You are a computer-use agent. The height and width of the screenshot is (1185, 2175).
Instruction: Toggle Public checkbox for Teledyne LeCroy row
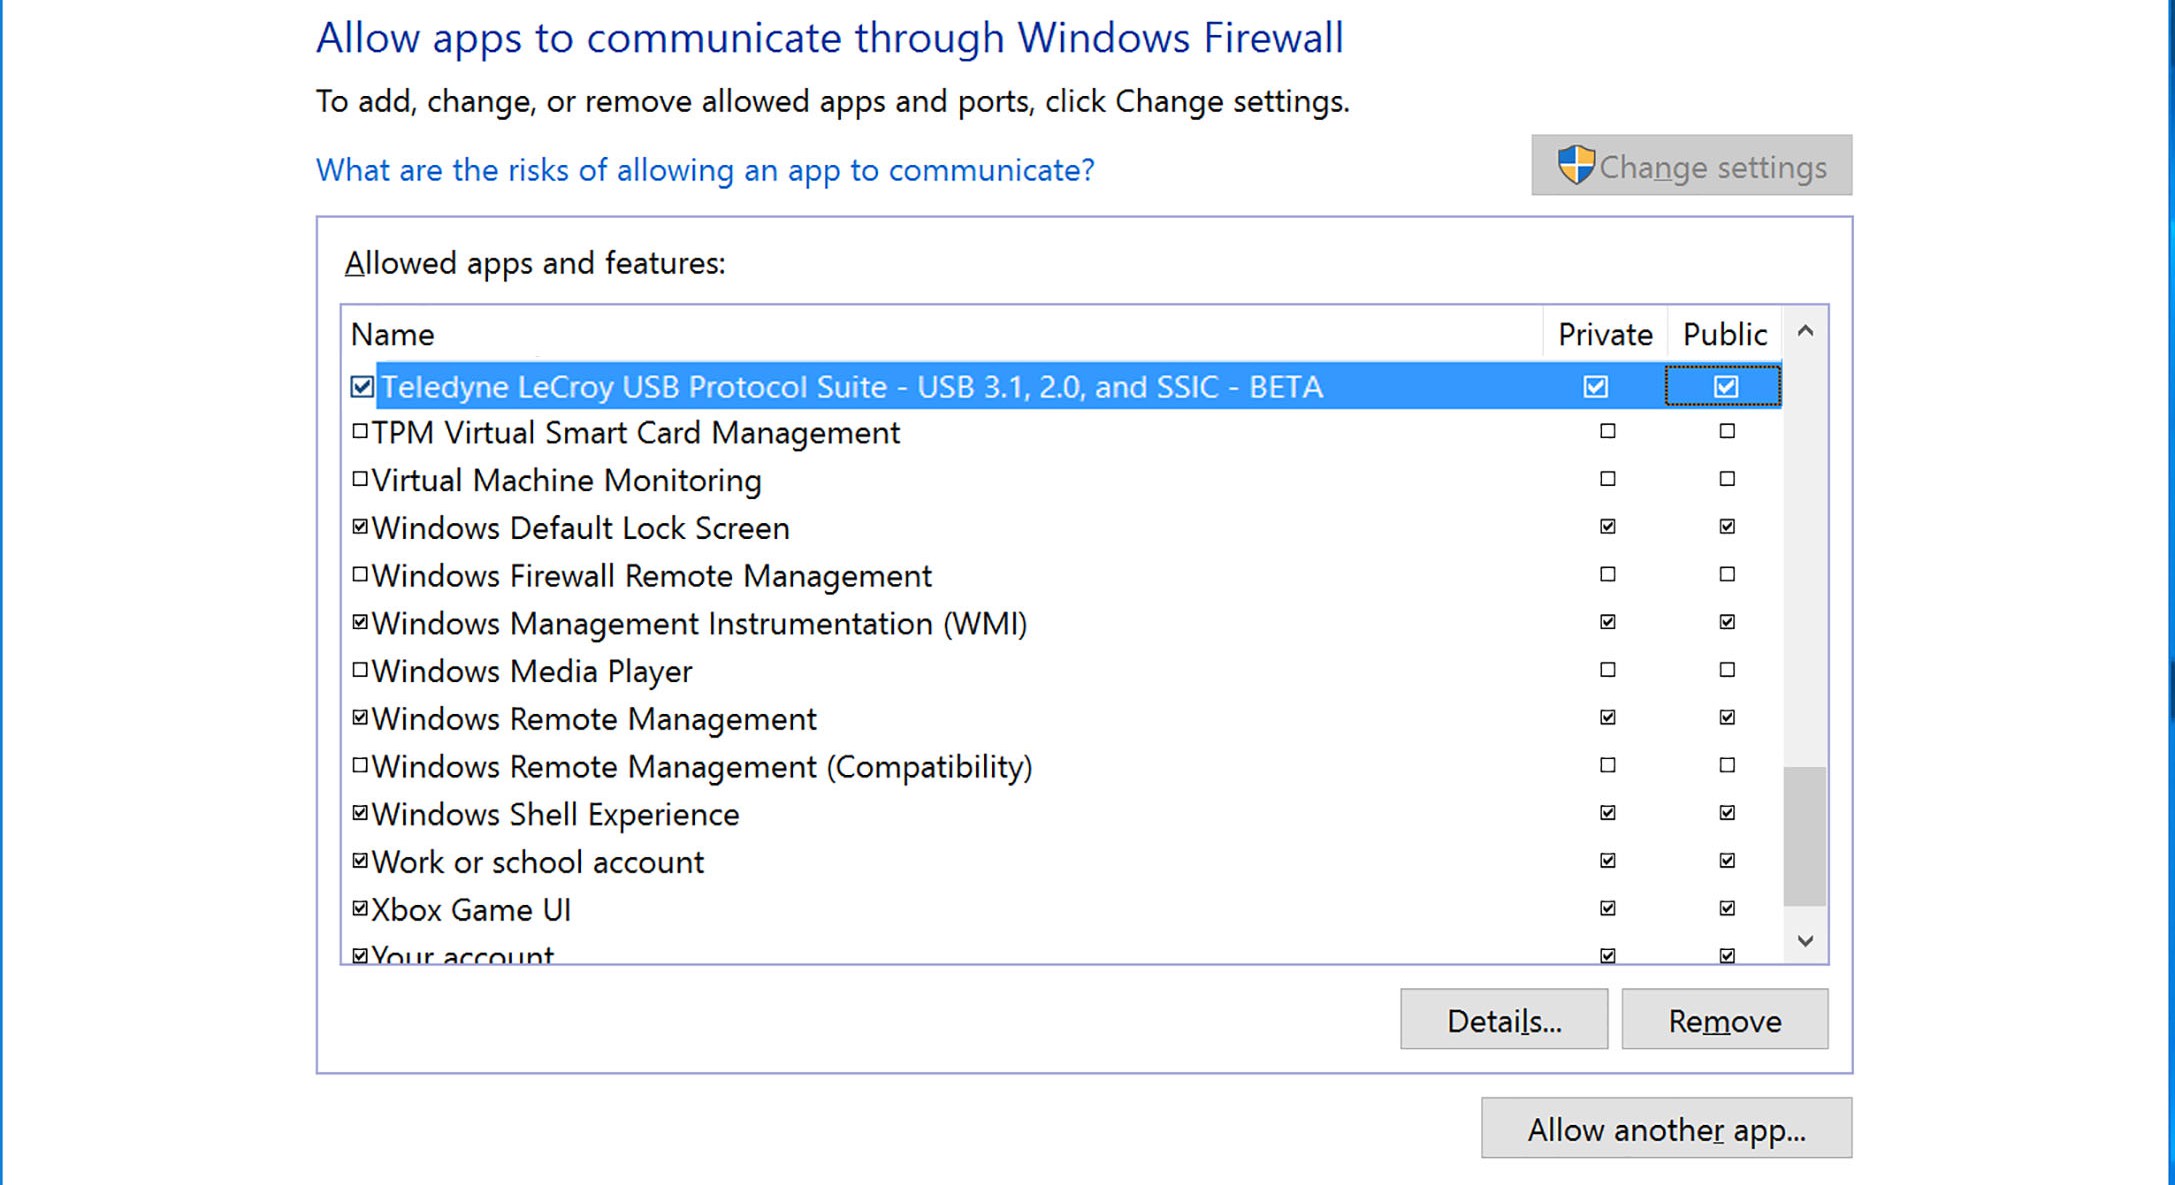[1726, 387]
